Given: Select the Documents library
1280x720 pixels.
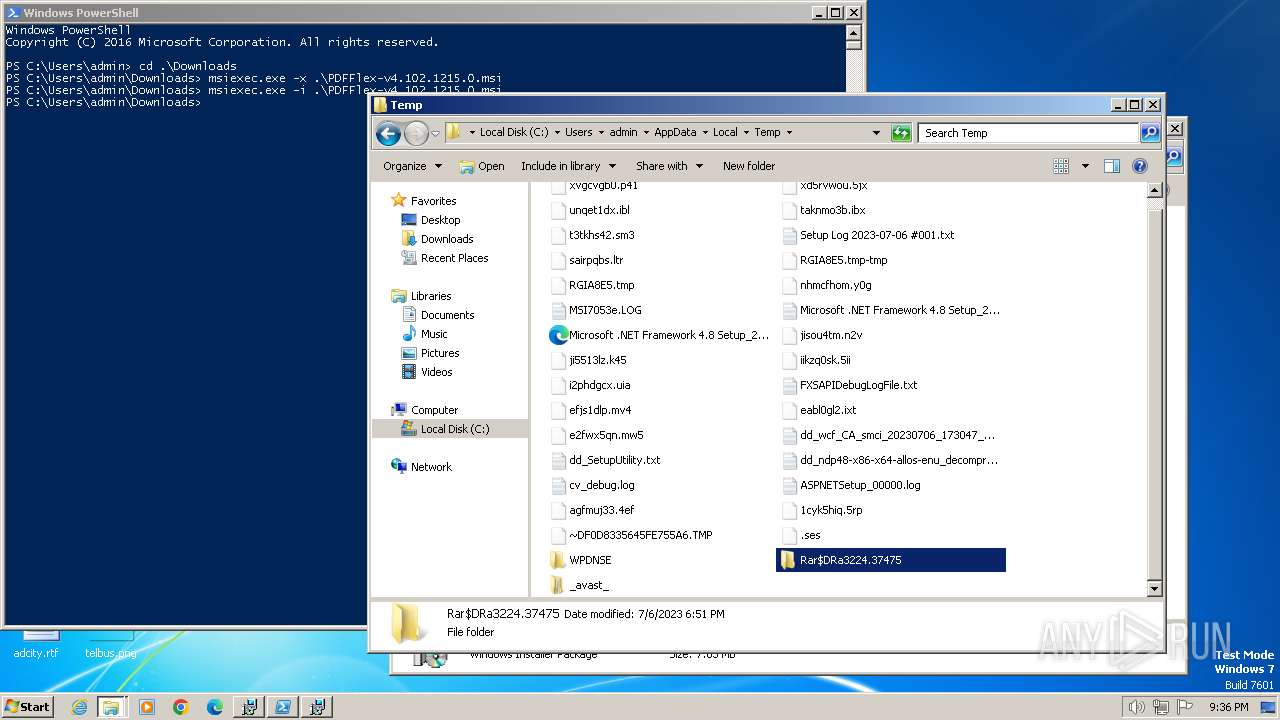Looking at the screenshot, I should (x=447, y=314).
